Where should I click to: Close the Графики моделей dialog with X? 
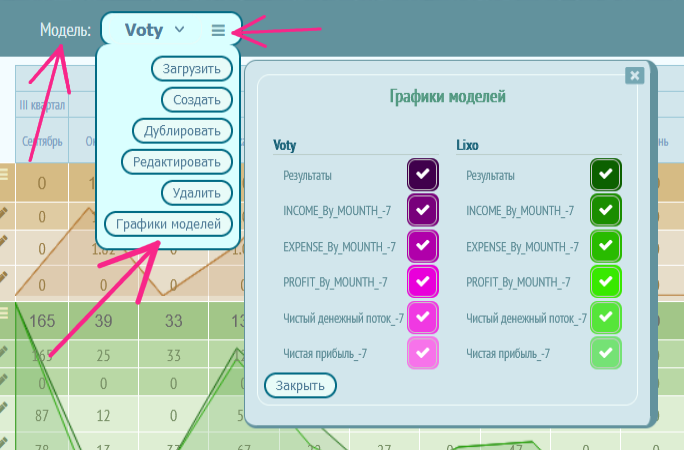click(x=633, y=75)
